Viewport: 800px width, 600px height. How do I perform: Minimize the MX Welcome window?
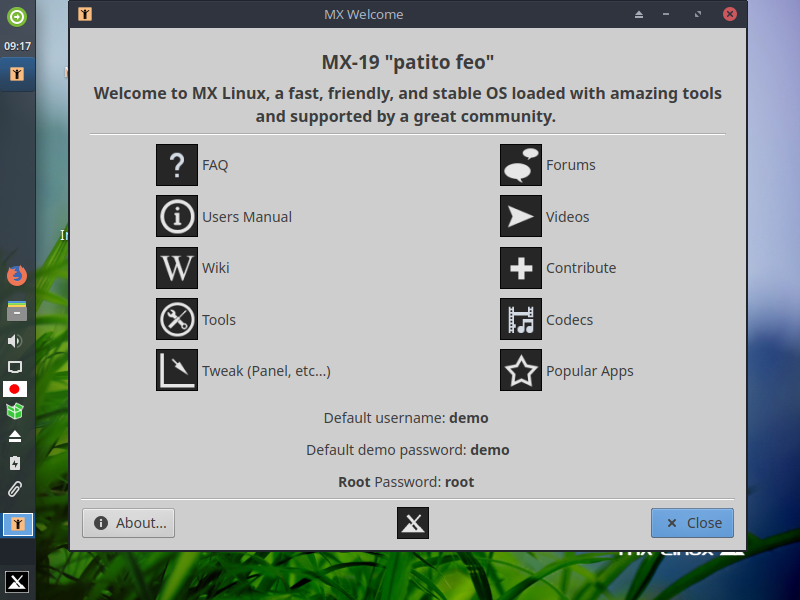666,14
